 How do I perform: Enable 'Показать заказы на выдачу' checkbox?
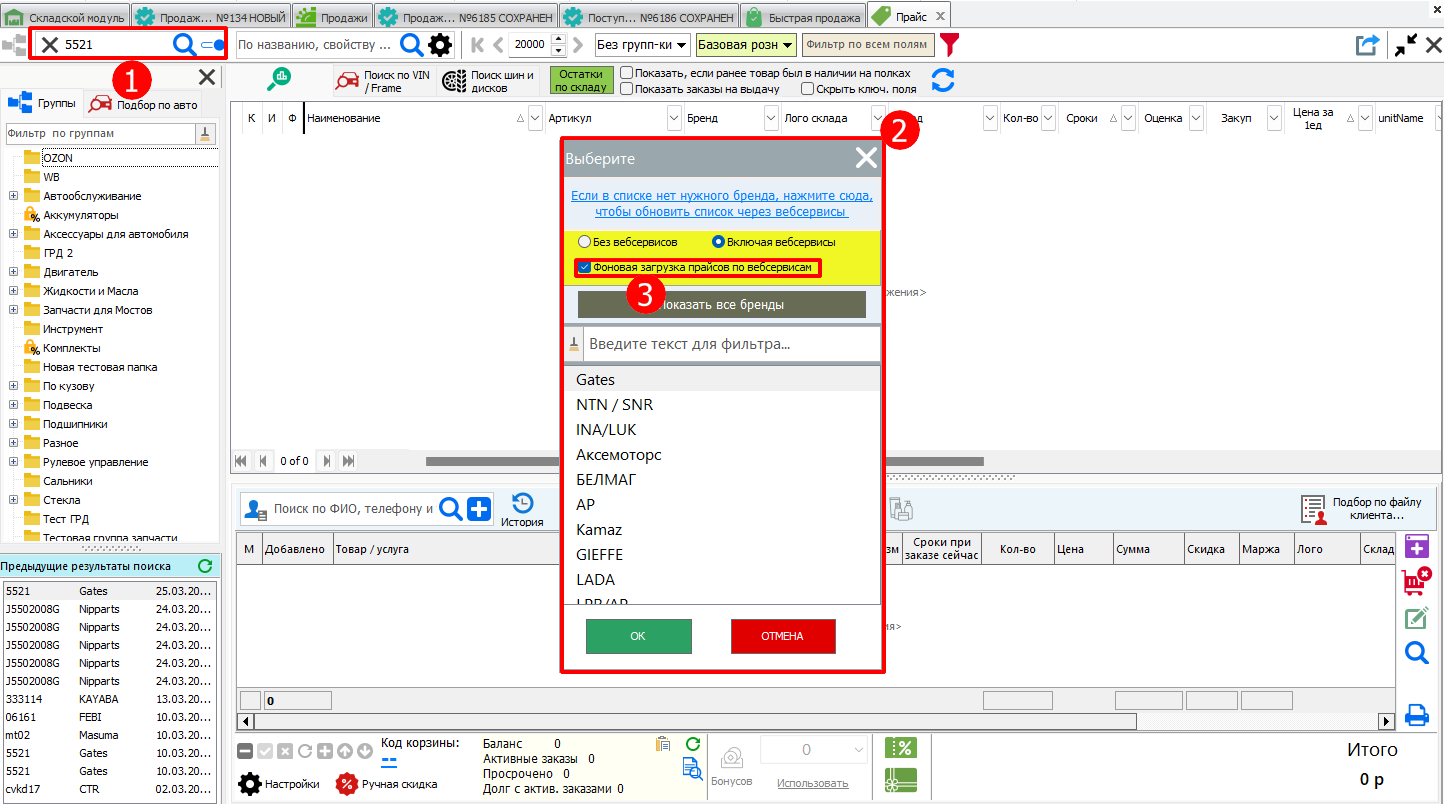[x=626, y=89]
